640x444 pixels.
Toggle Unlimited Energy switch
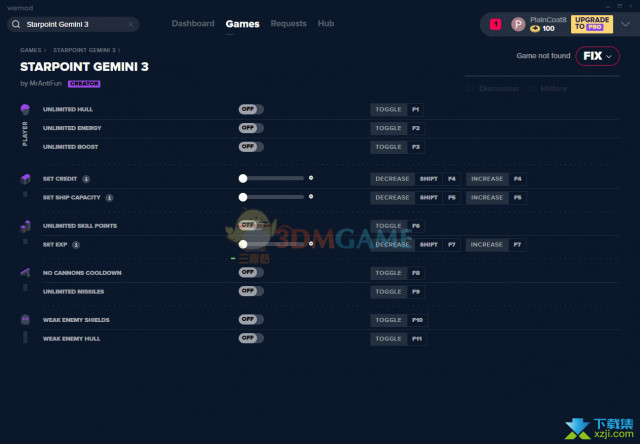point(251,128)
